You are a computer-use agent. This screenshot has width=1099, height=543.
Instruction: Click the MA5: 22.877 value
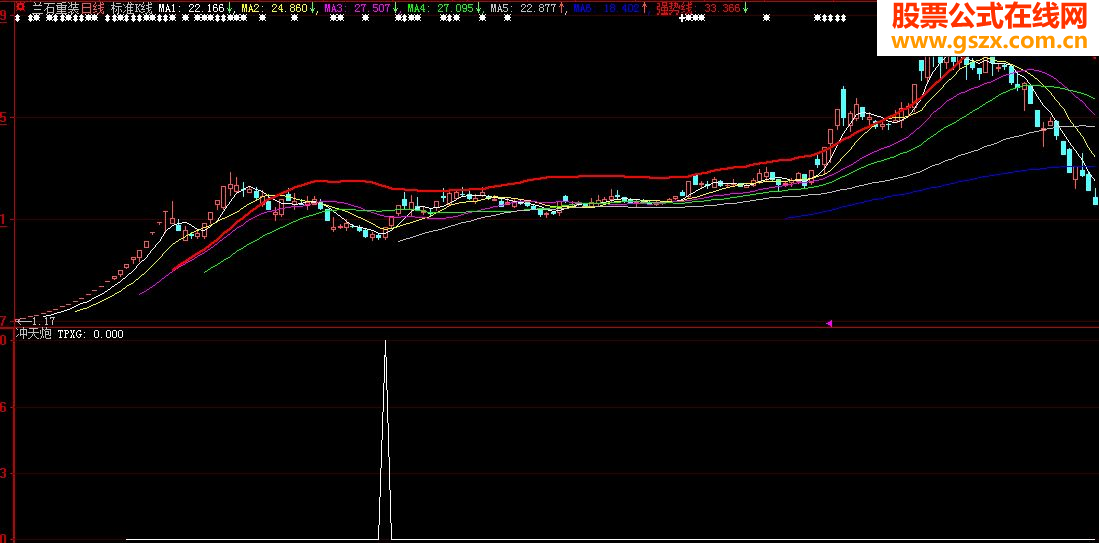pyautogui.click(x=523, y=8)
